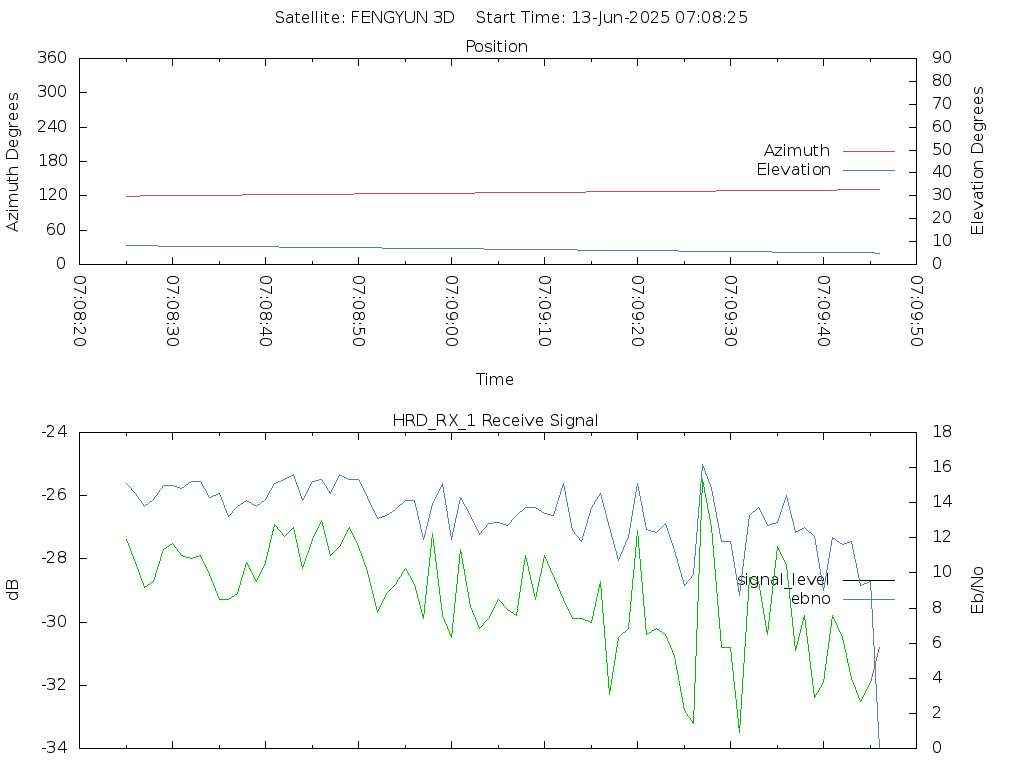Click the 07:09:30 time tick label
Viewport: 1024px width, 768px height.
coord(731,311)
